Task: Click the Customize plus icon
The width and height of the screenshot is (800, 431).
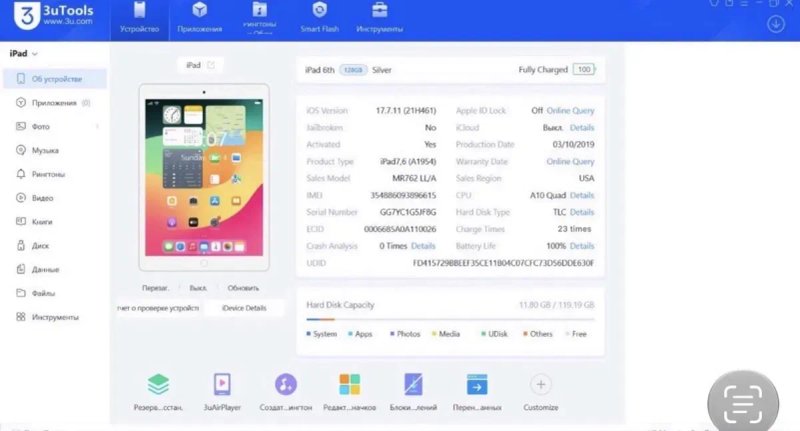Action: coord(541,385)
